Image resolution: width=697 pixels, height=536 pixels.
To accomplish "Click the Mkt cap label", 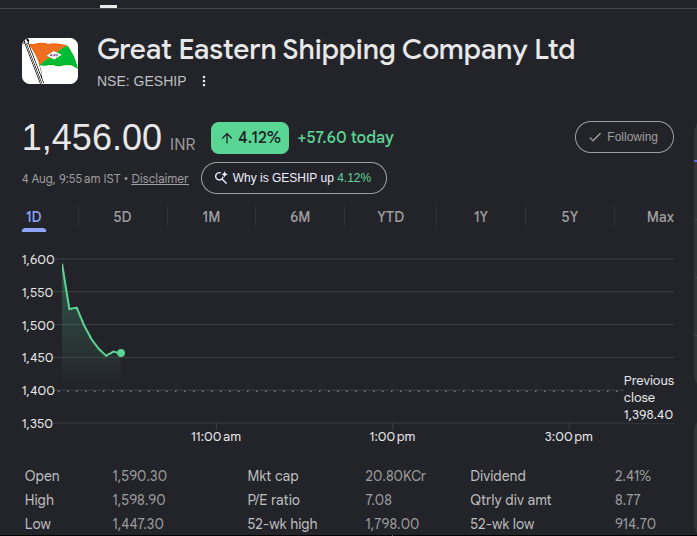I will pos(273,476).
